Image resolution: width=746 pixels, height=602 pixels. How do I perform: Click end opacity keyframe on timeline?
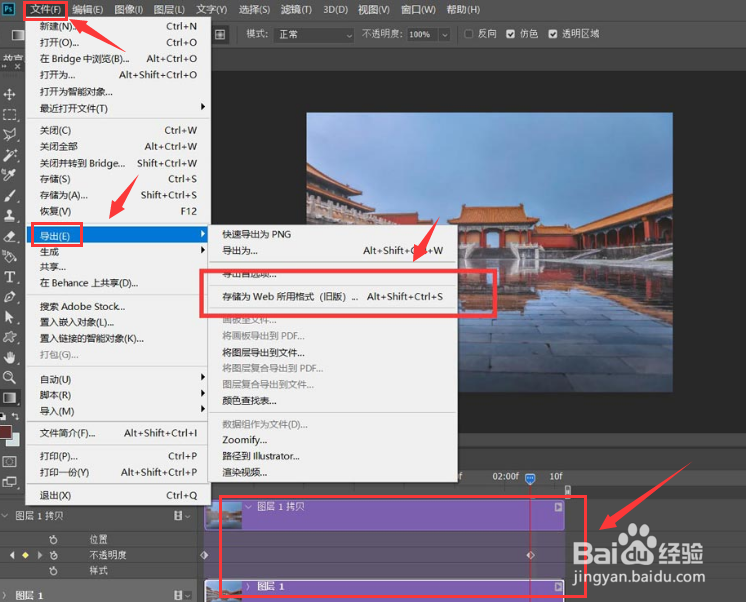(x=530, y=555)
